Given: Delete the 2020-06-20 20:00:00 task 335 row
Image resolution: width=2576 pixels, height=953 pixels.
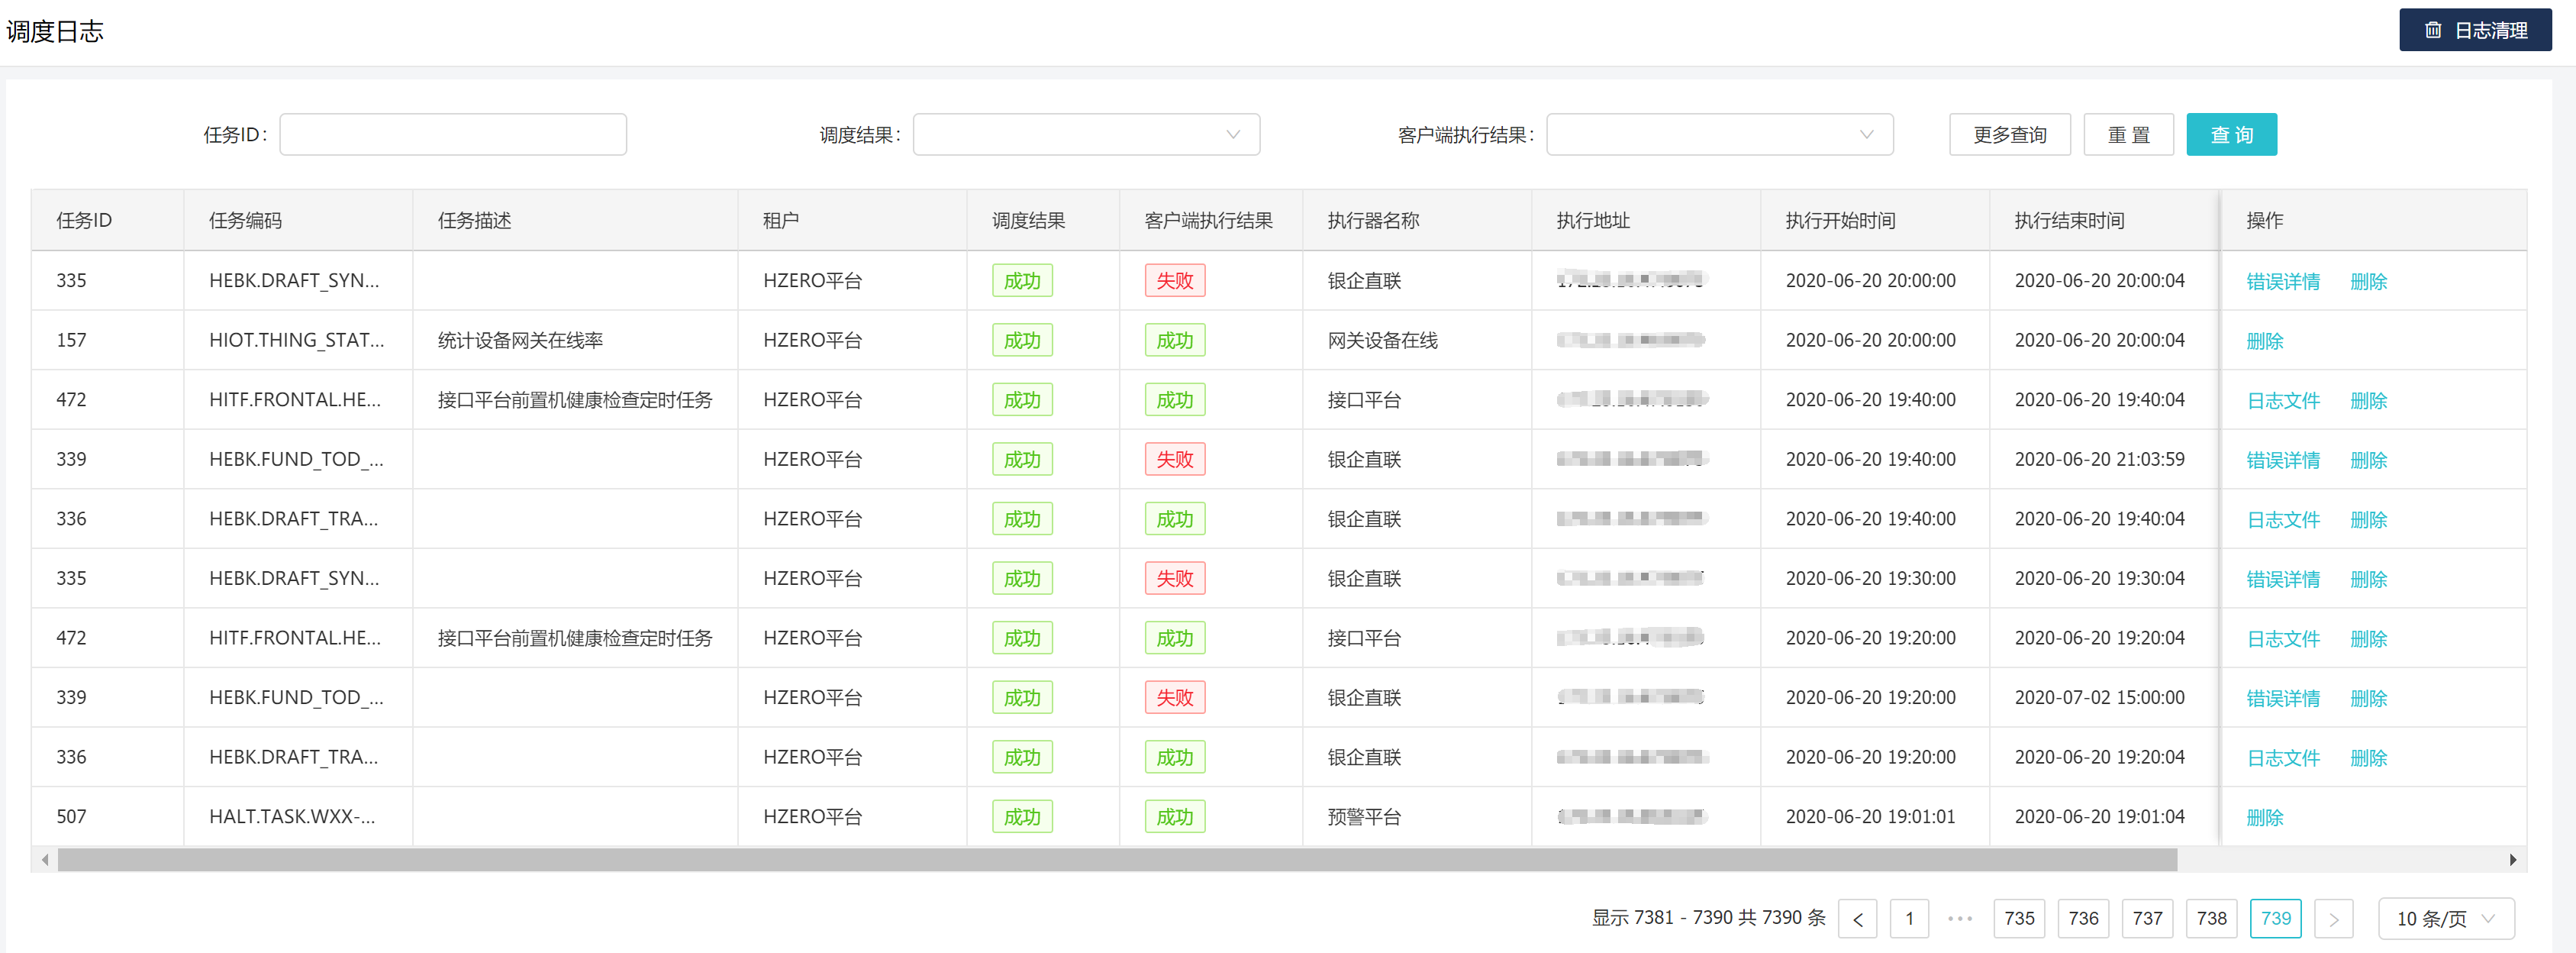Looking at the screenshot, I should pyautogui.click(x=2368, y=282).
